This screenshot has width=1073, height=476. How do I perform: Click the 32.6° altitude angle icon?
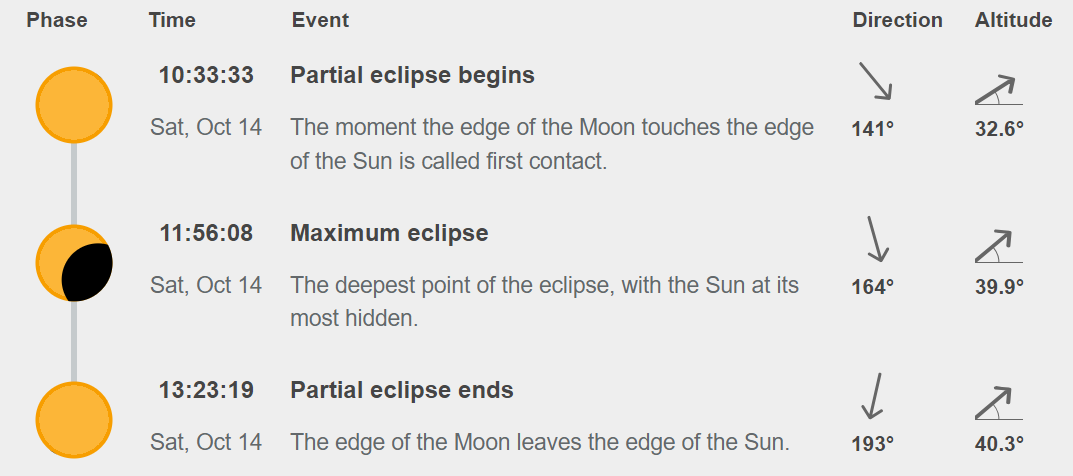point(998,90)
